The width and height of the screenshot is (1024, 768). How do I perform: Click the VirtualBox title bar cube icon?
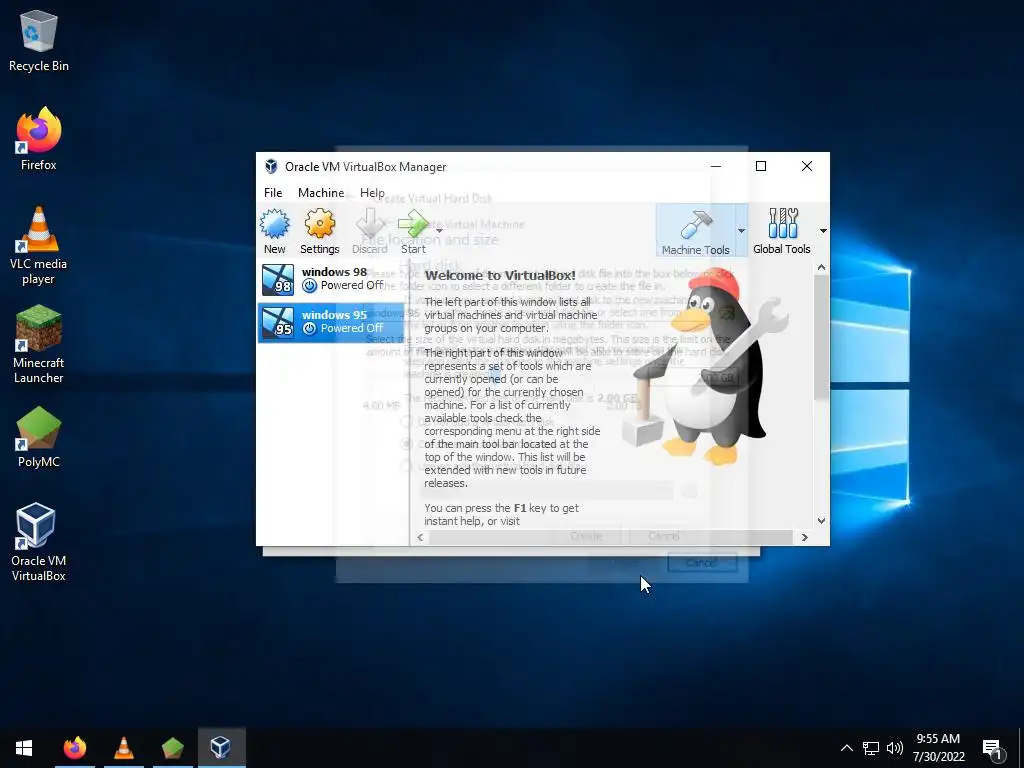270,166
